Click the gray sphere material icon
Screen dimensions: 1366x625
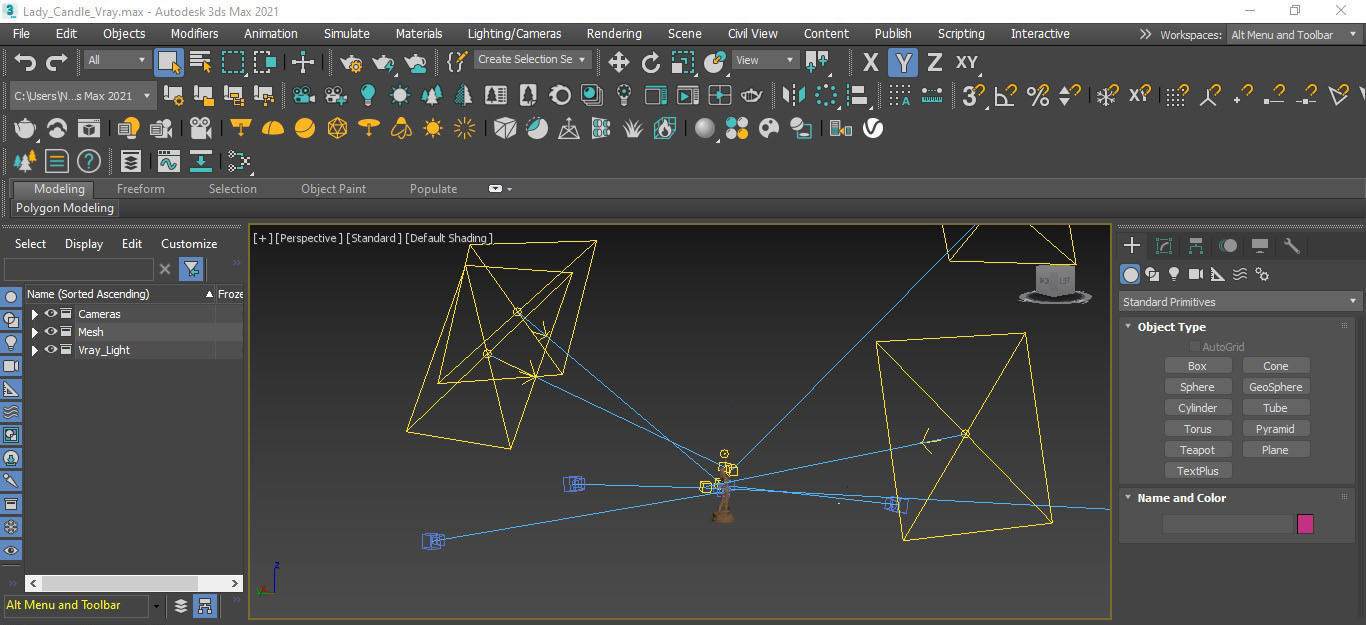(x=705, y=128)
